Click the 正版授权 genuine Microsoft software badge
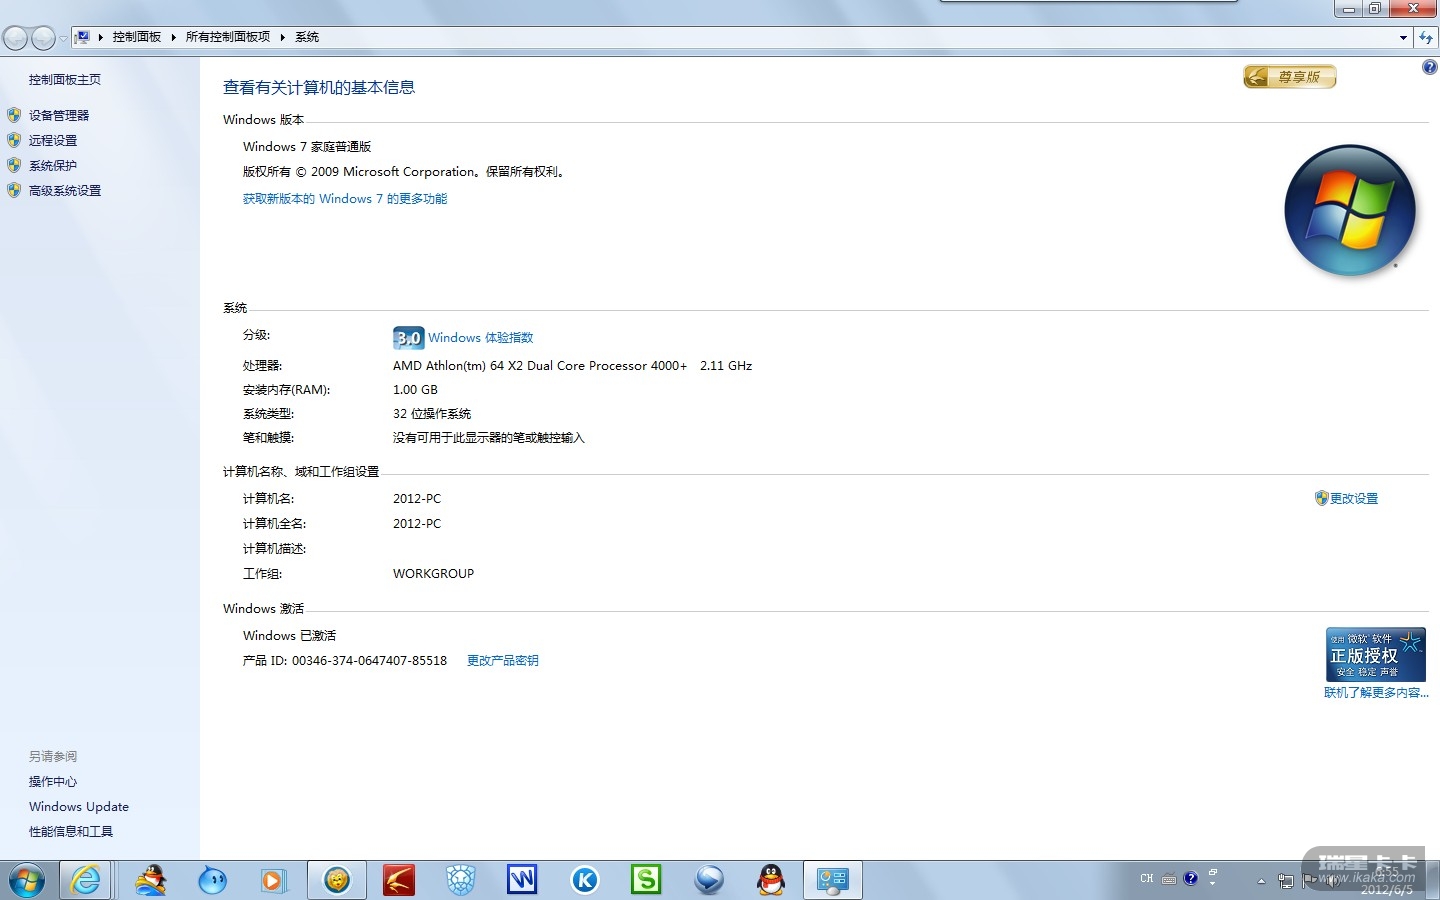Screen dimensions: 1440x900 pos(1376,654)
